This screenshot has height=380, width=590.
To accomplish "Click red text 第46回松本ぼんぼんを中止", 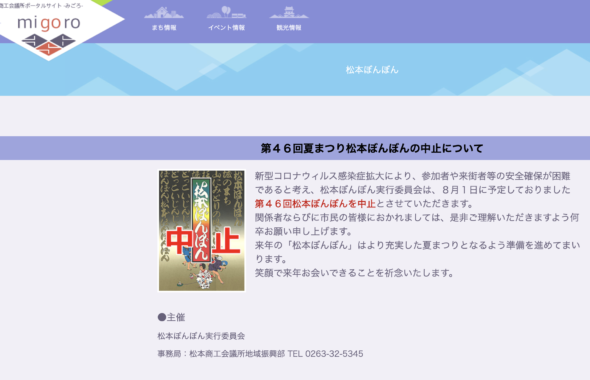I will (315, 204).
